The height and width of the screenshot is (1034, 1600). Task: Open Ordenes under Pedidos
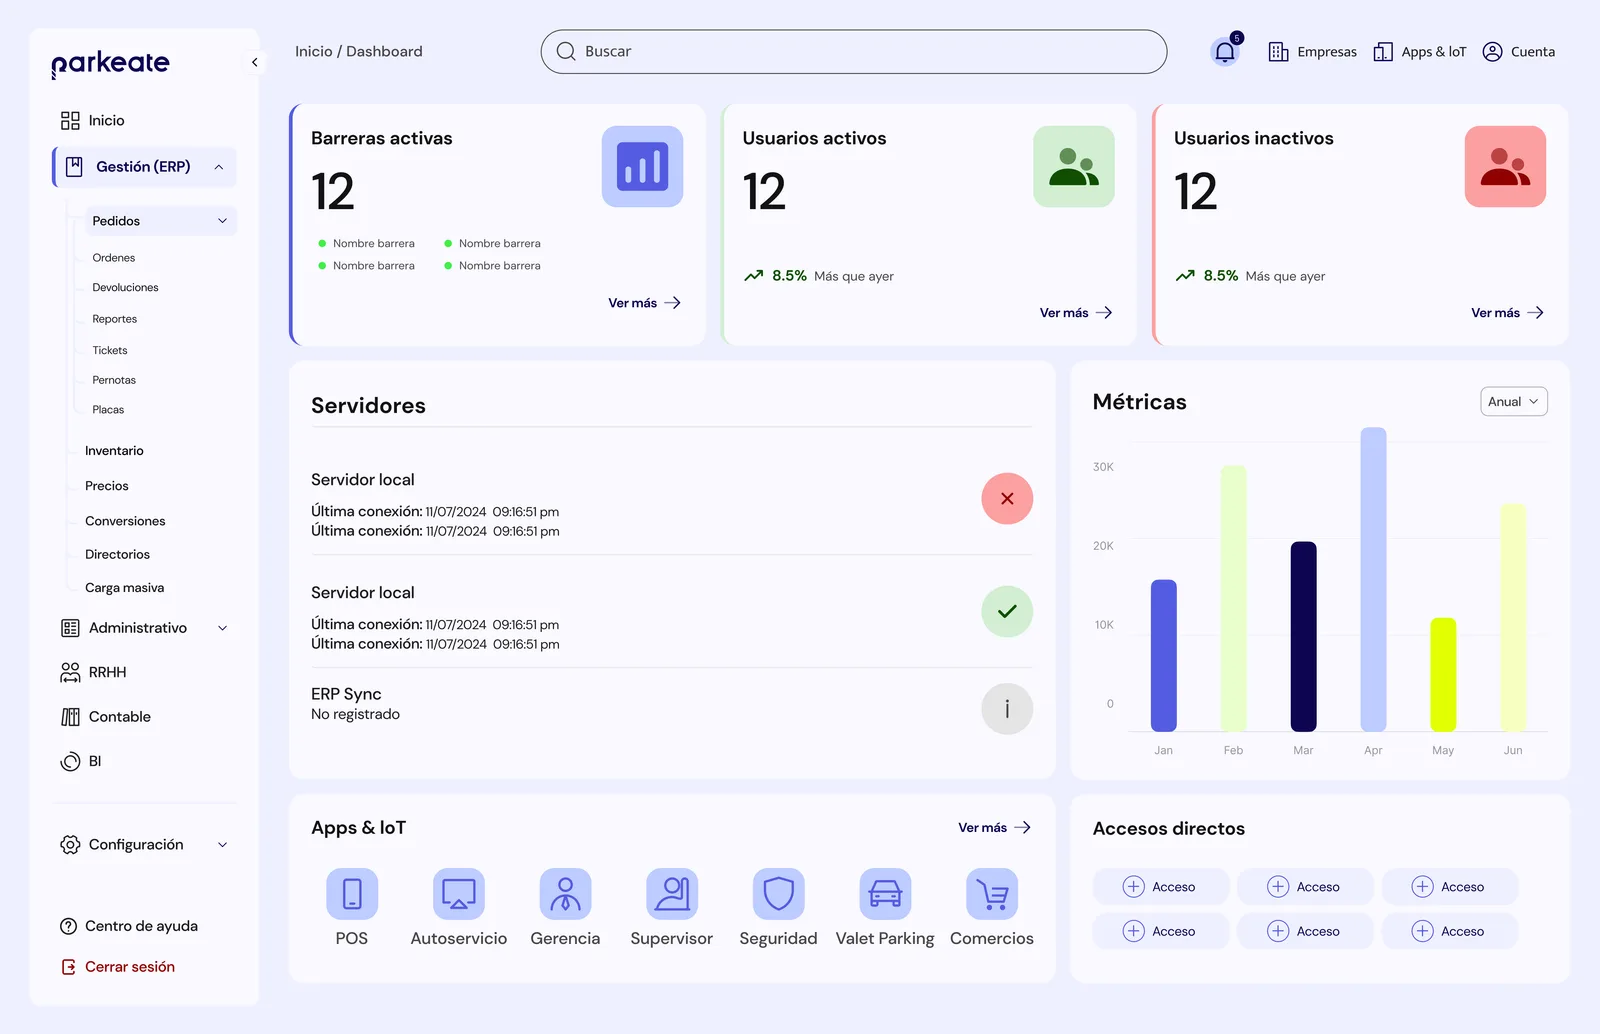coord(114,258)
